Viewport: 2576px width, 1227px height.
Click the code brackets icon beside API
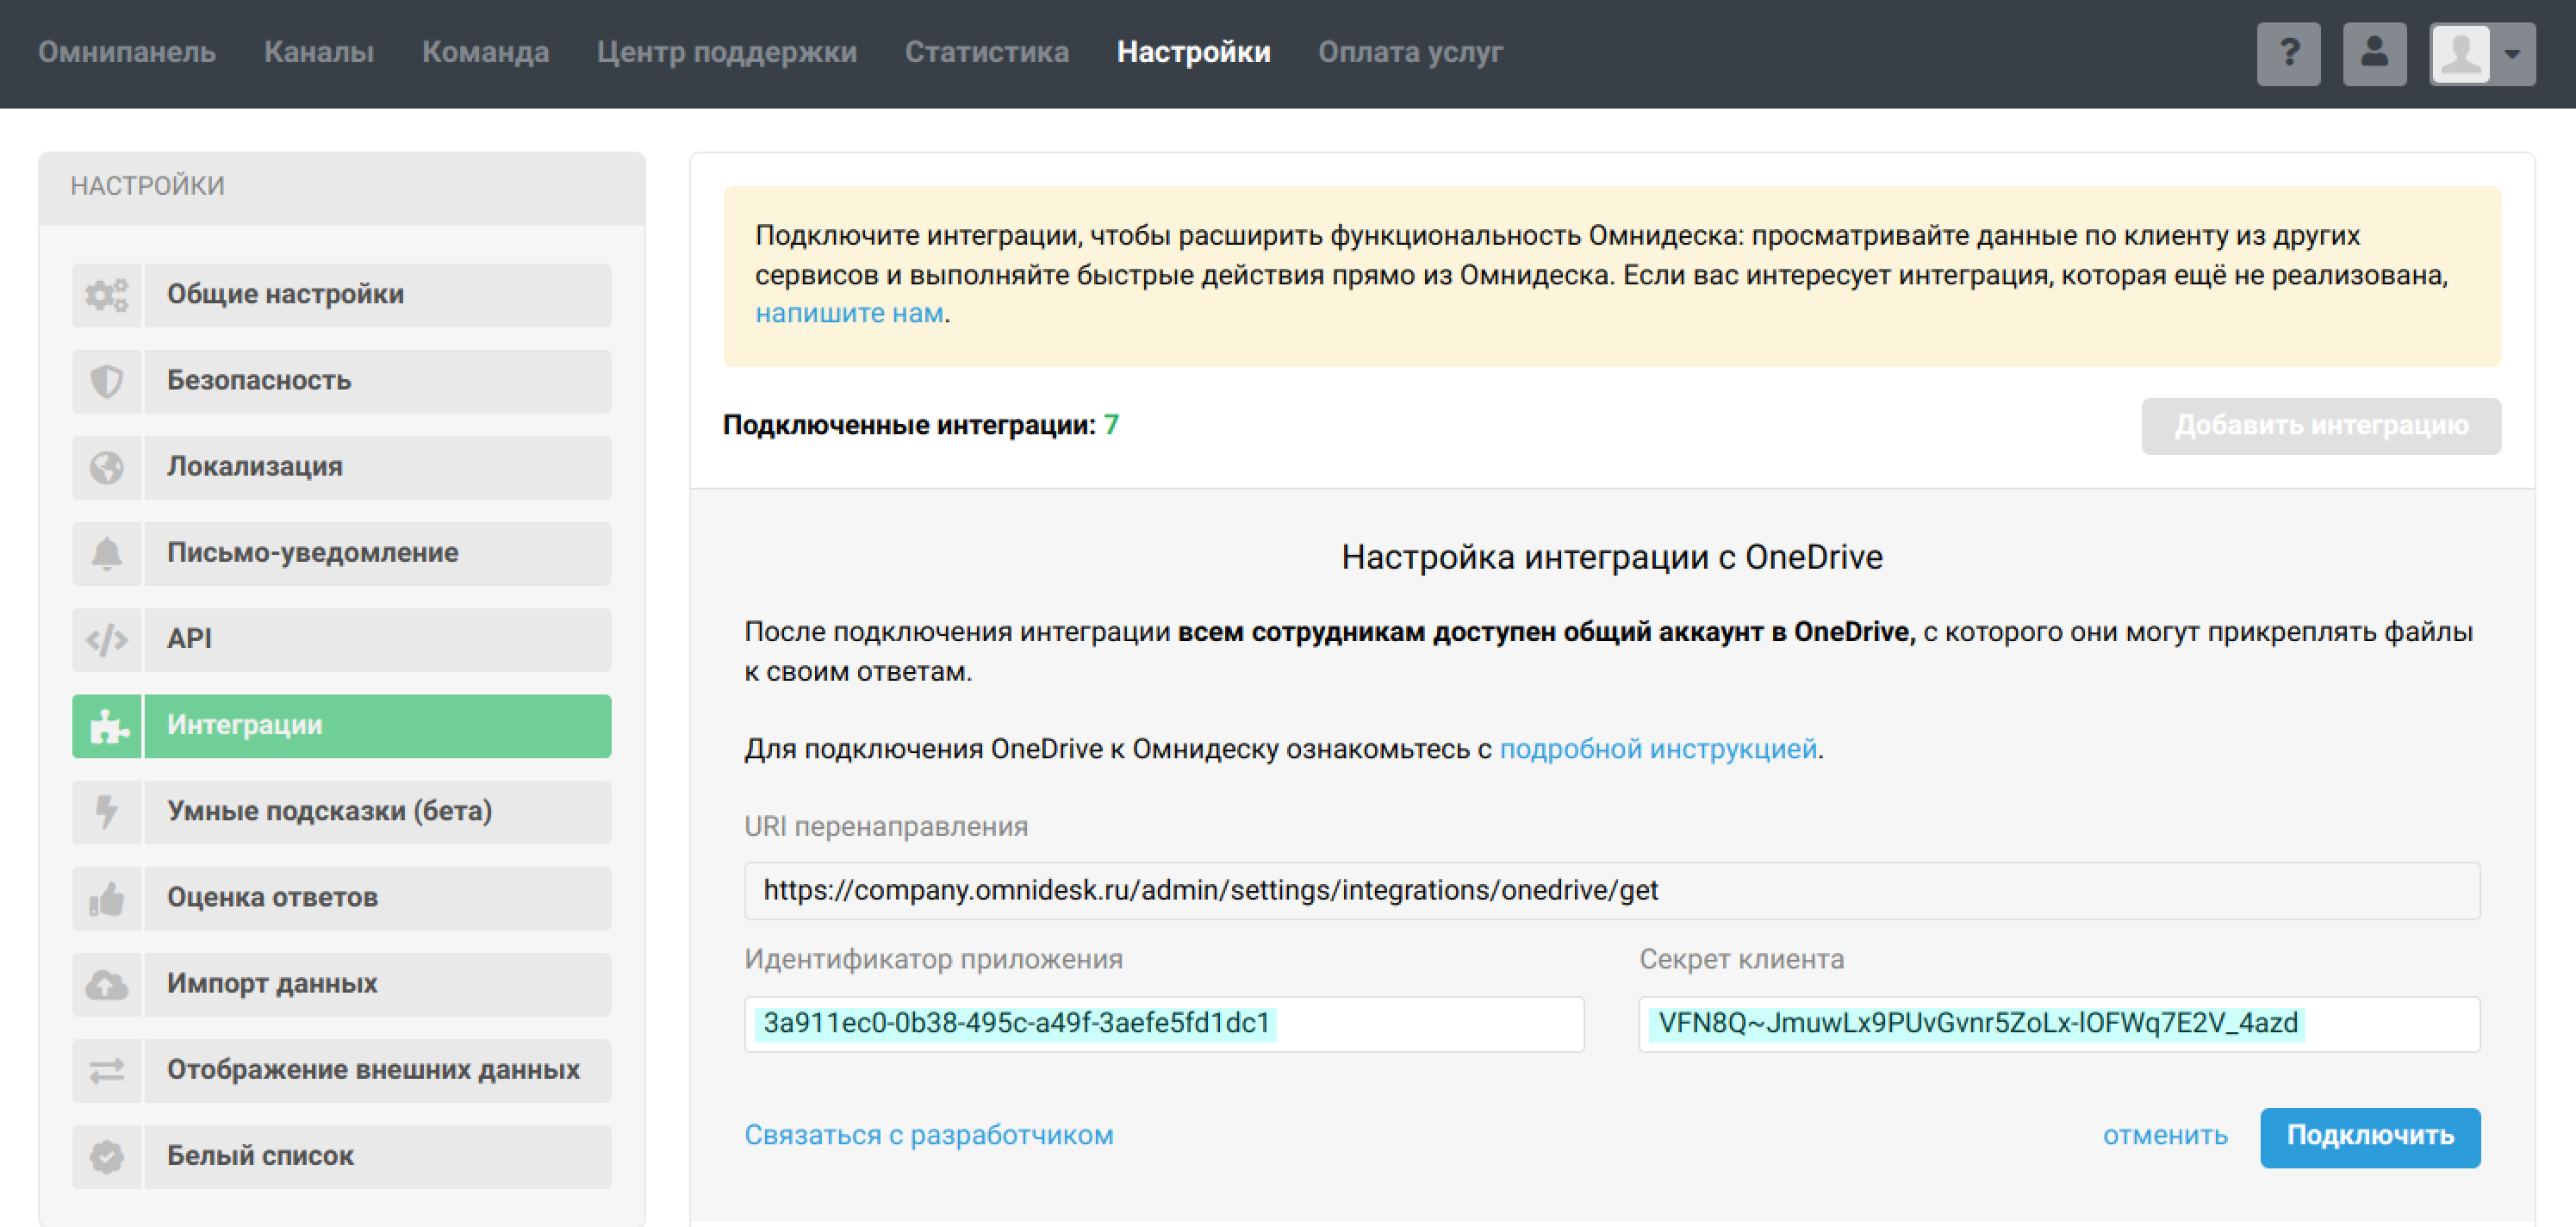pos(107,639)
